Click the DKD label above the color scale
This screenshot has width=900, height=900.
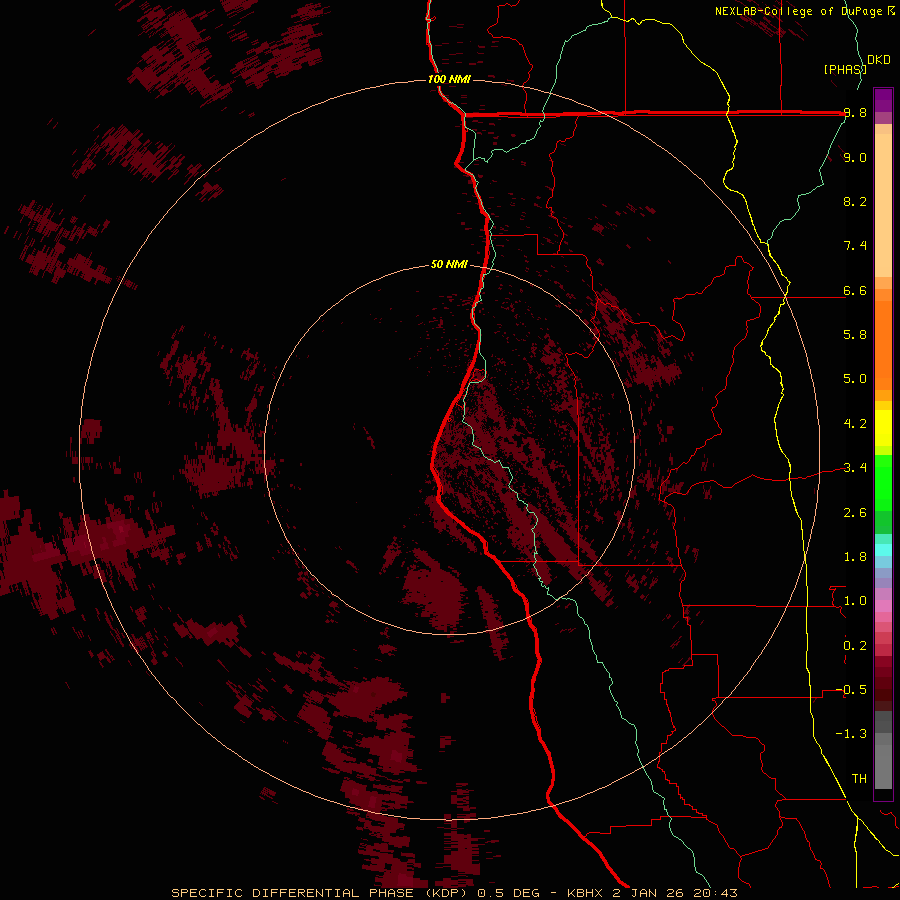coord(879,59)
